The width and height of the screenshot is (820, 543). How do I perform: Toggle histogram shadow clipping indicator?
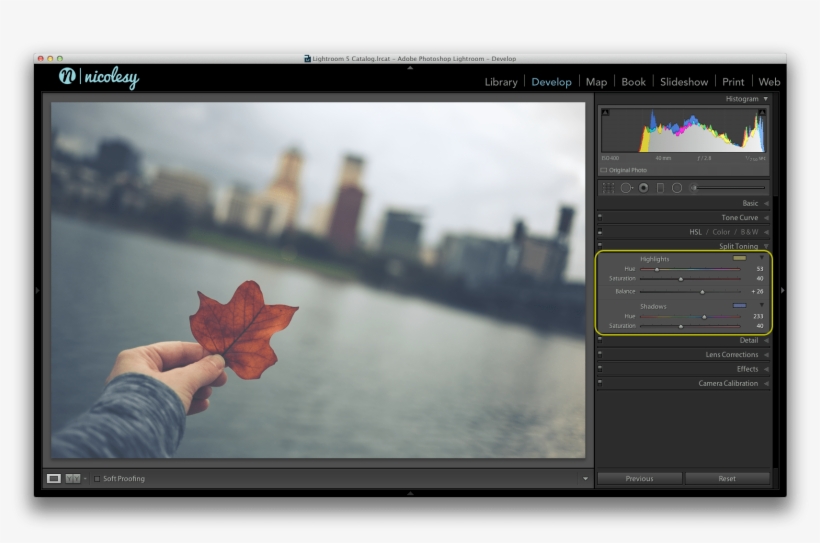[x=605, y=114]
